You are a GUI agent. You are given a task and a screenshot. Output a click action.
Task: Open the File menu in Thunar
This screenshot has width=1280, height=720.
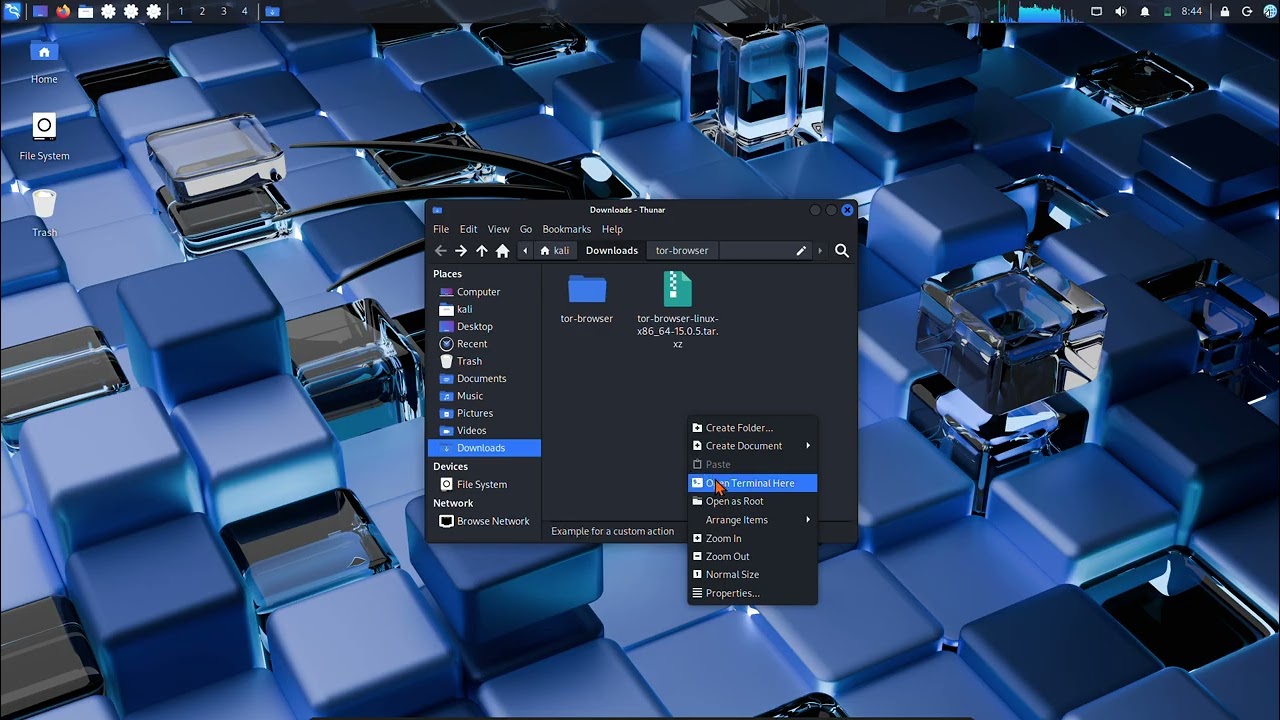pos(441,229)
